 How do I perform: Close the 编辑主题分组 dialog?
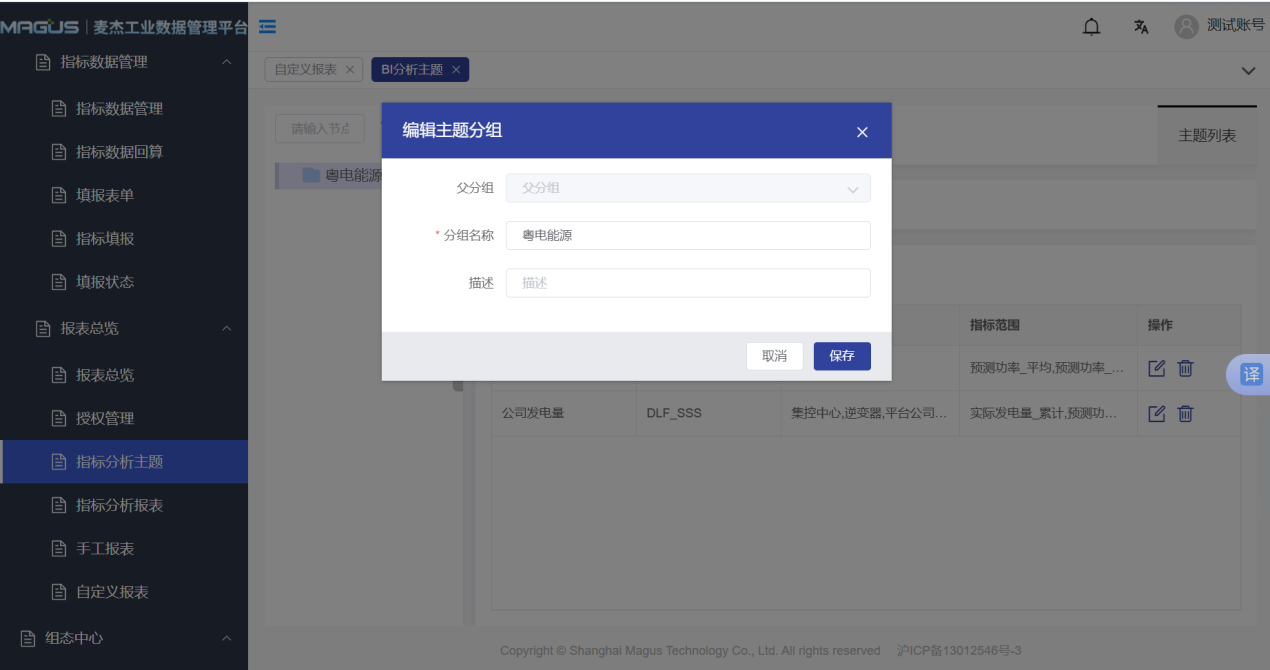click(x=862, y=132)
